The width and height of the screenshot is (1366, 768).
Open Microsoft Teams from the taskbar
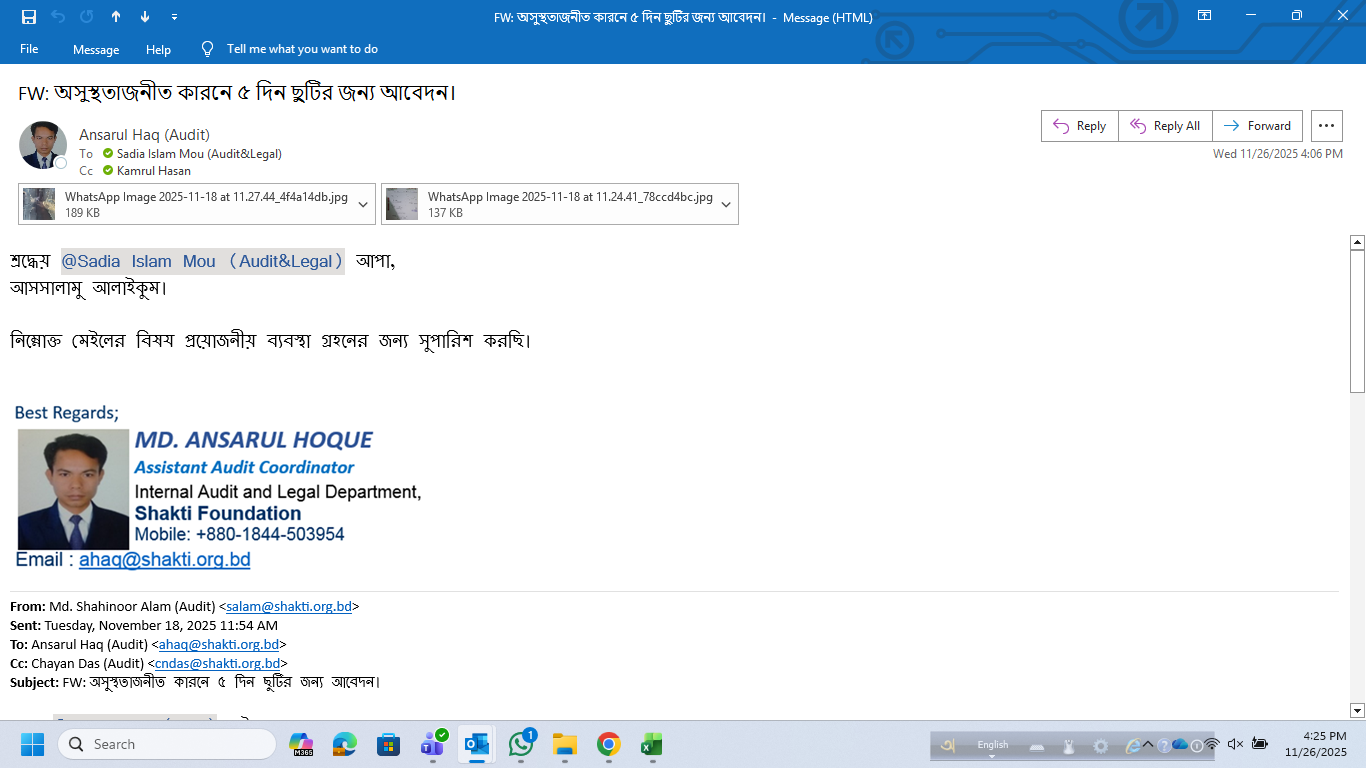click(x=433, y=745)
